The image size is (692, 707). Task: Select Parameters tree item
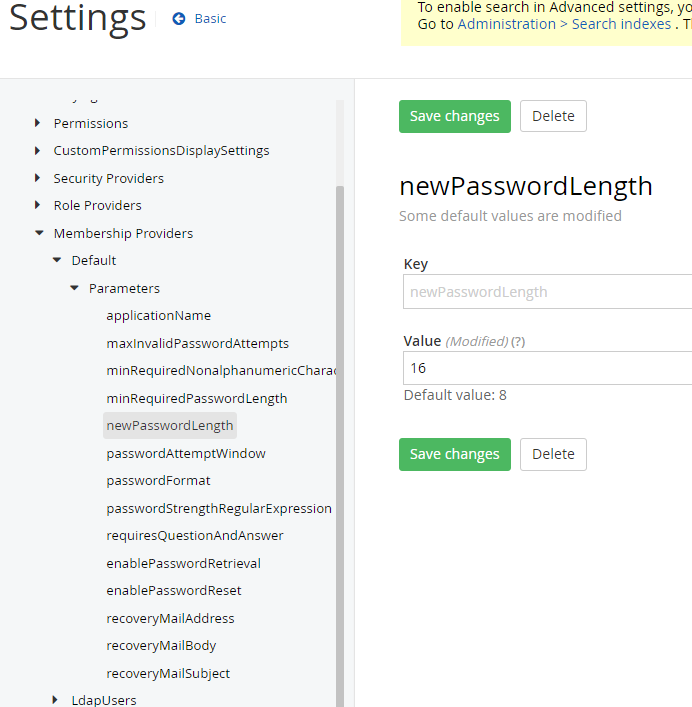point(124,289)
